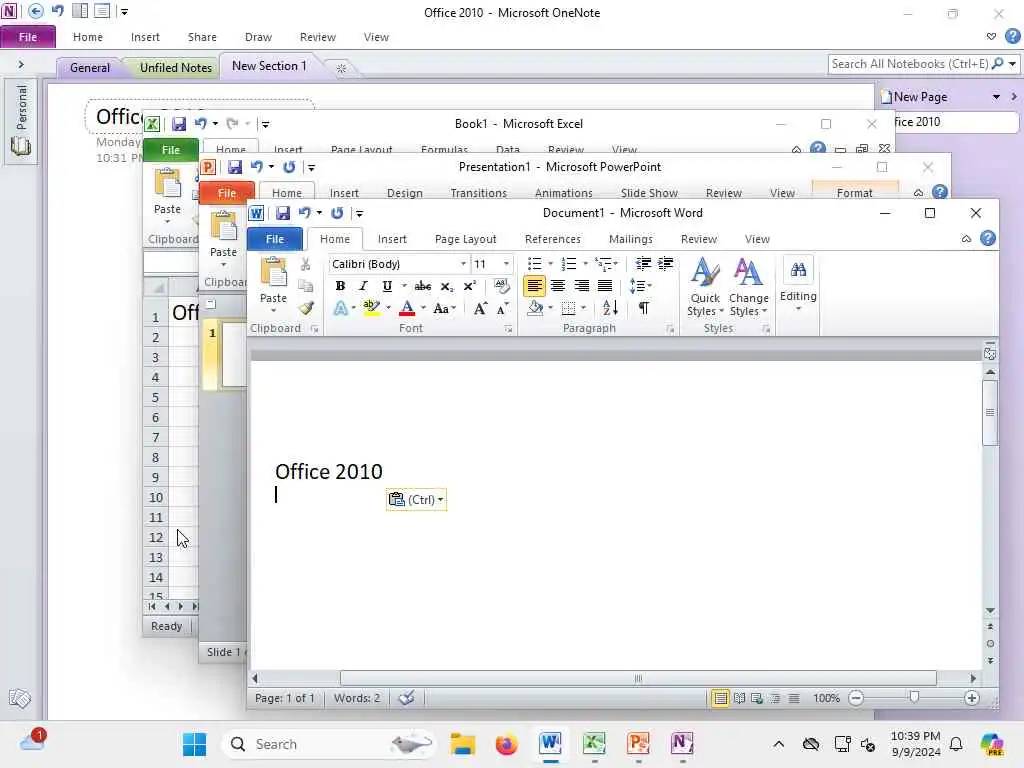Screen dimensions: 1024x768
Task: Apply strikethrough in Word Font group
Action: (423, 286)
